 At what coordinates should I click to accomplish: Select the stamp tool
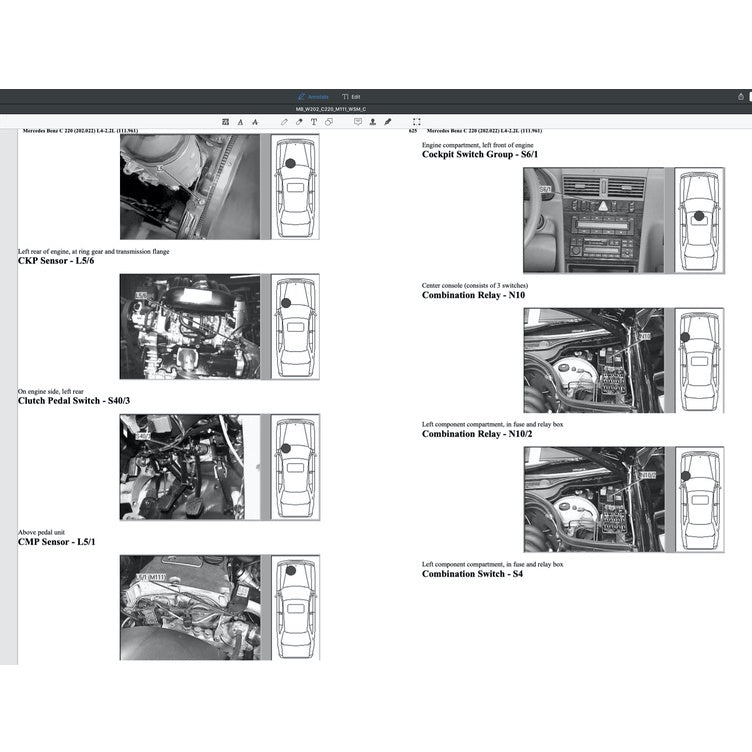(372, 121)
